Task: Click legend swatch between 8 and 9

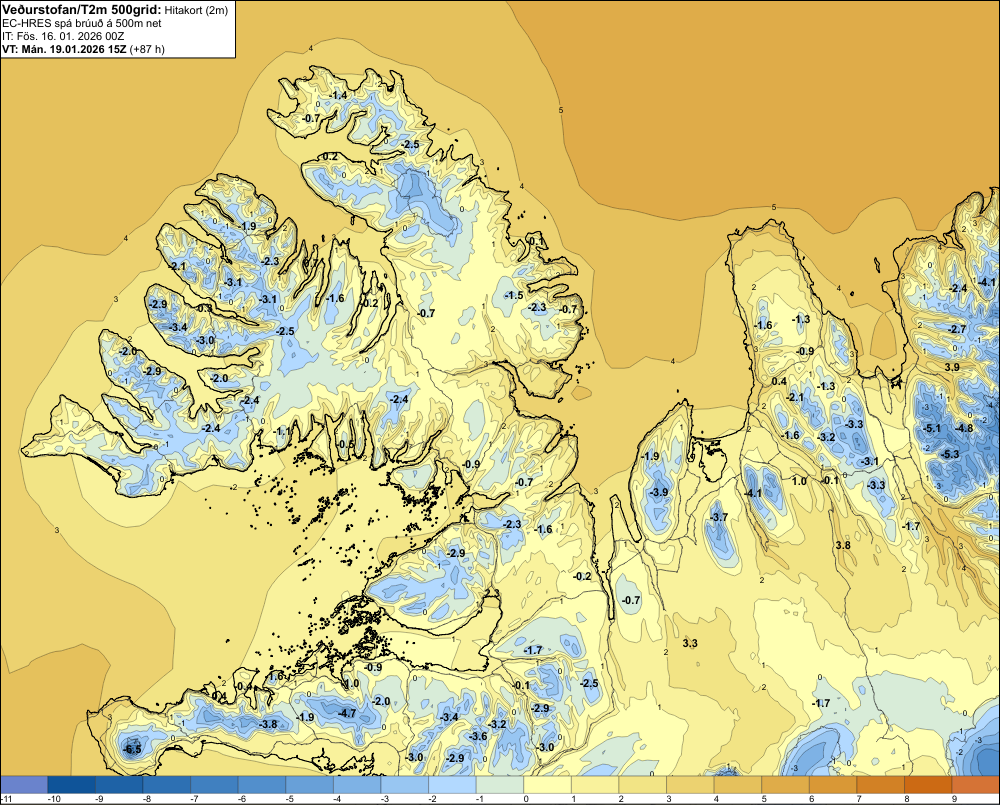Action: [928, 785]
